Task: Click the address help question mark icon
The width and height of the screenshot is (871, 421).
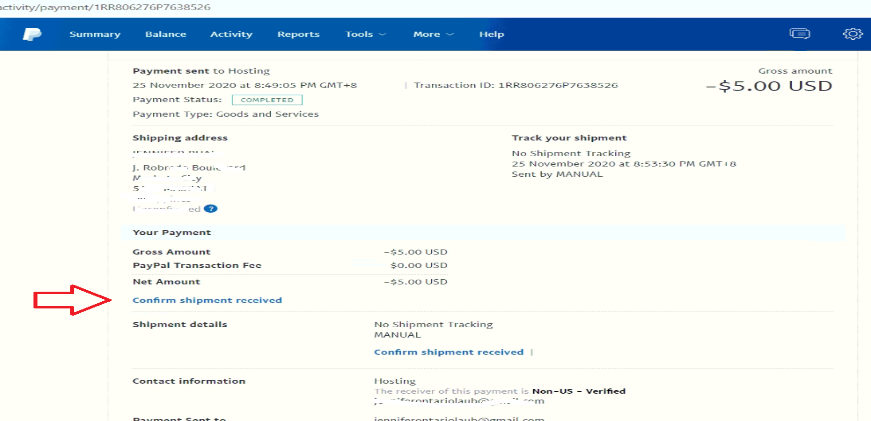Action: pos(210,209)
